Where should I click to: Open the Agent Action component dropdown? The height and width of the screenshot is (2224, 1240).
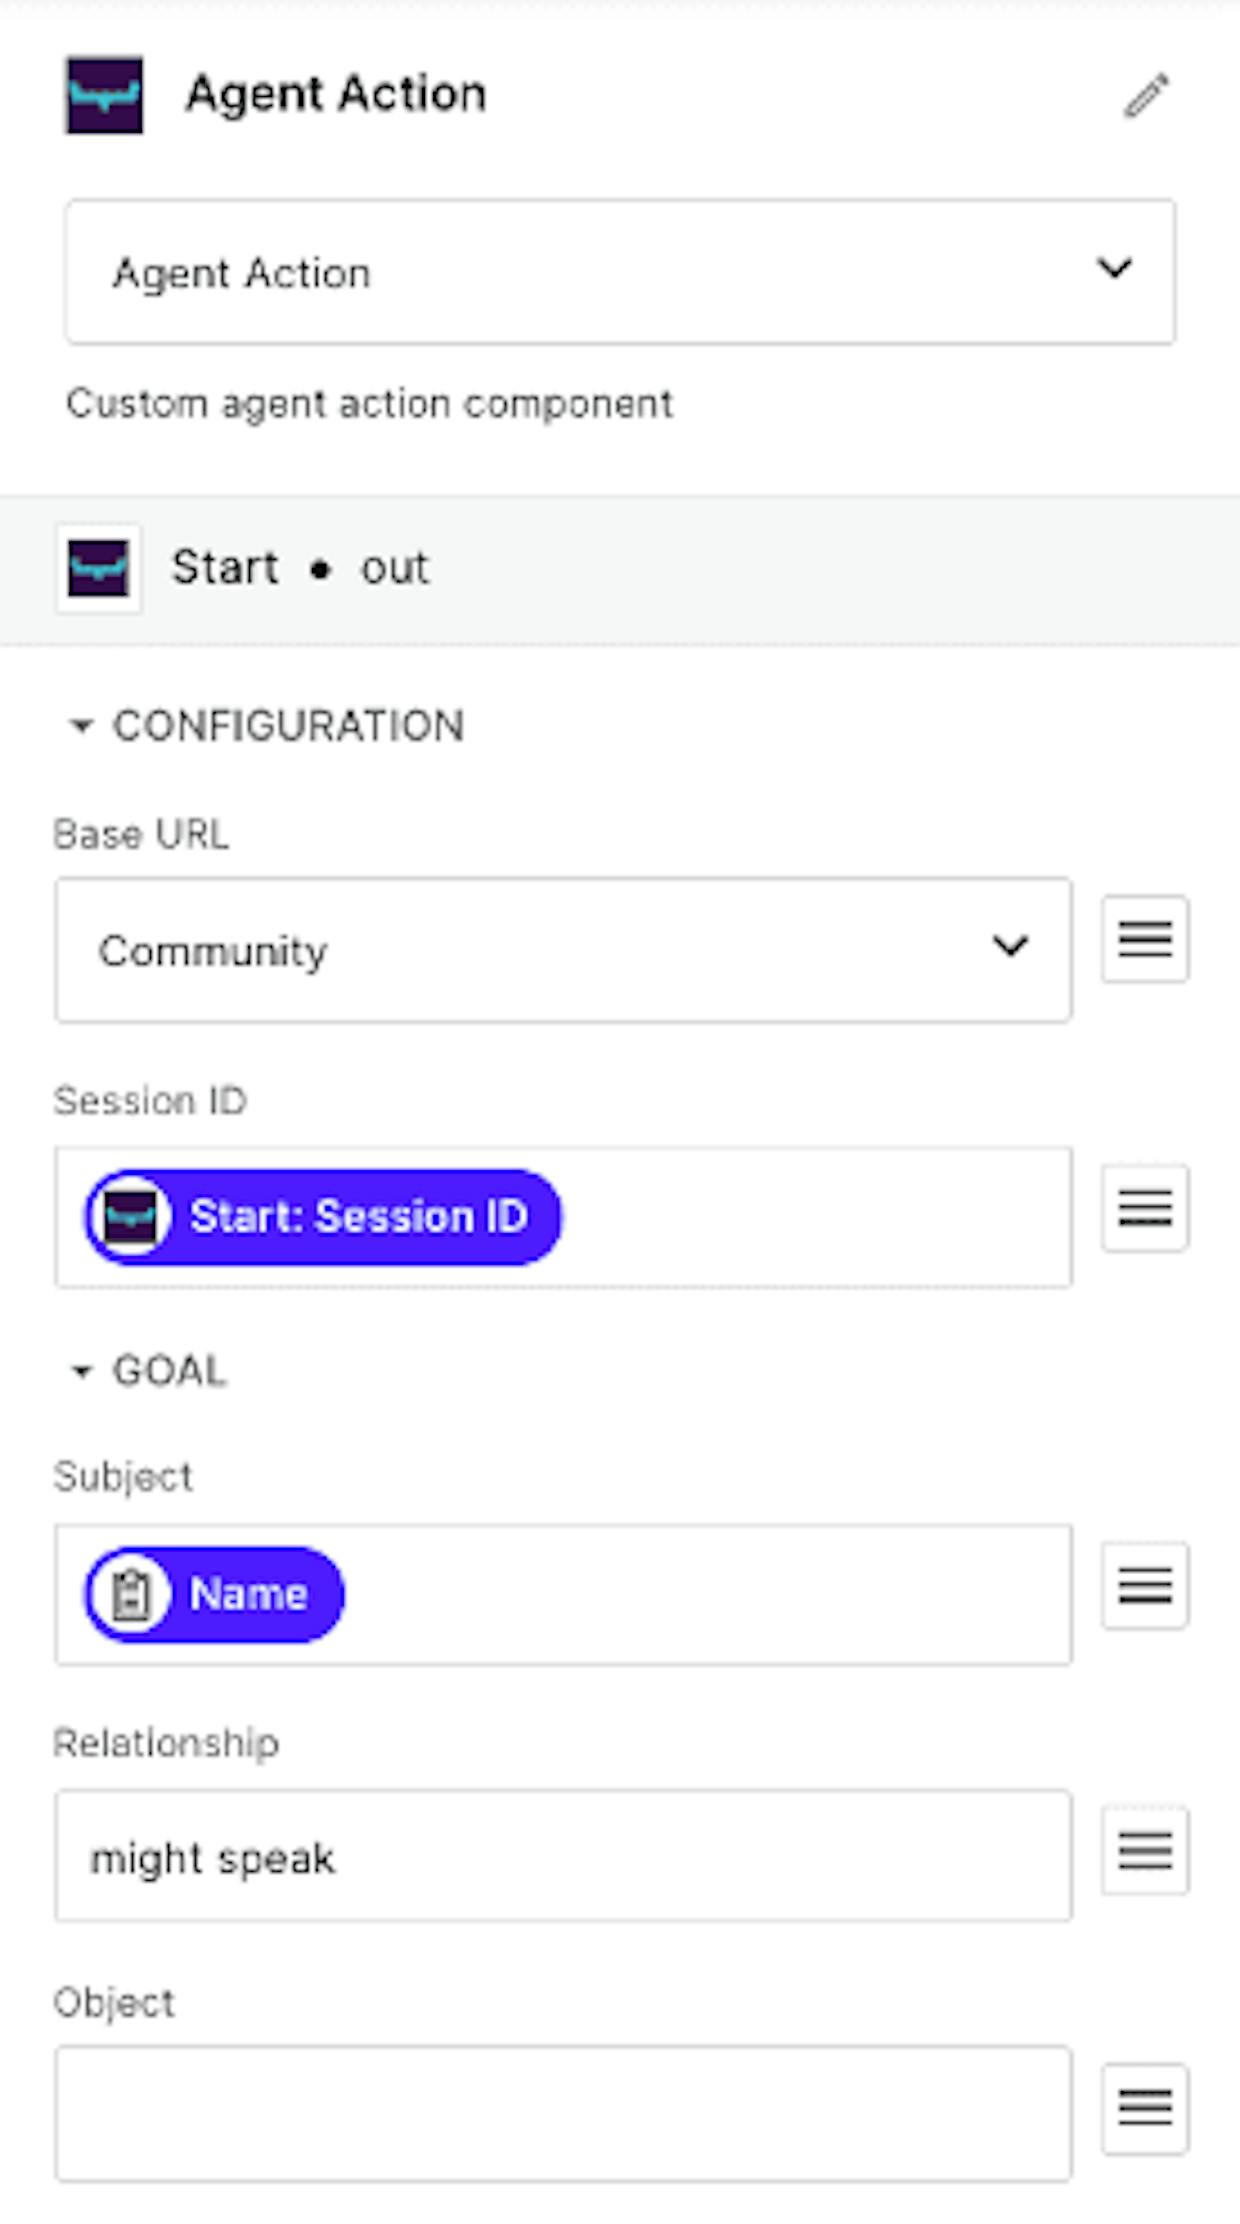(x=620, y=272)
